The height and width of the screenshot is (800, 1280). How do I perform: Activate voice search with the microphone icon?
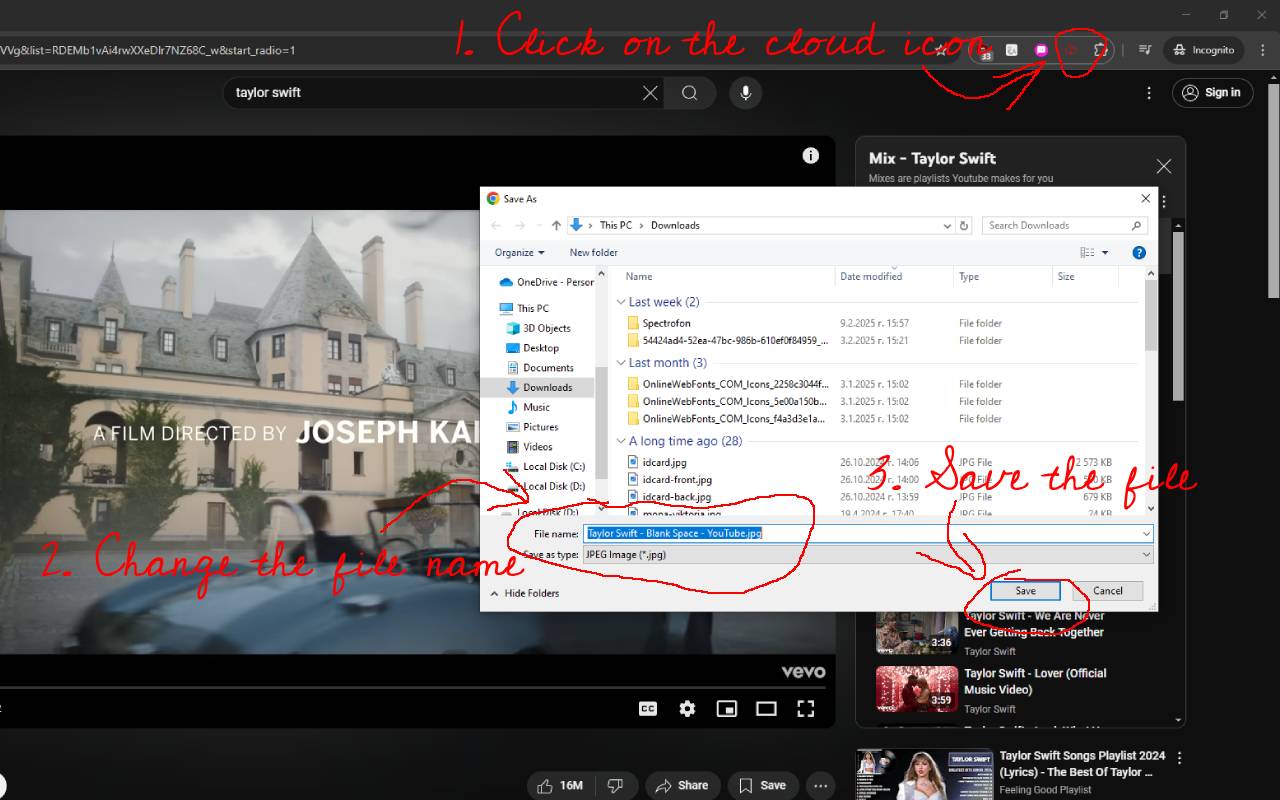click(x=745, y=92)
